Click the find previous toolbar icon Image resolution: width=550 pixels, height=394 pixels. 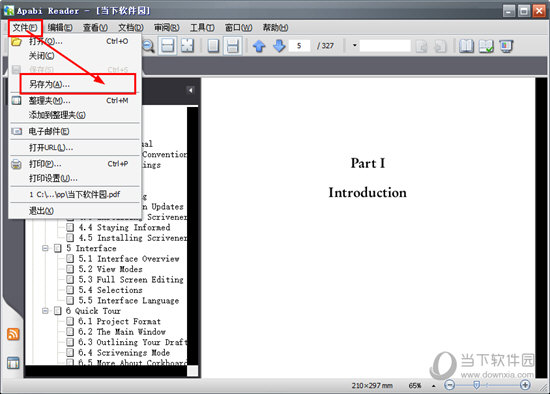pyautogui.click(x=422, y=46)
